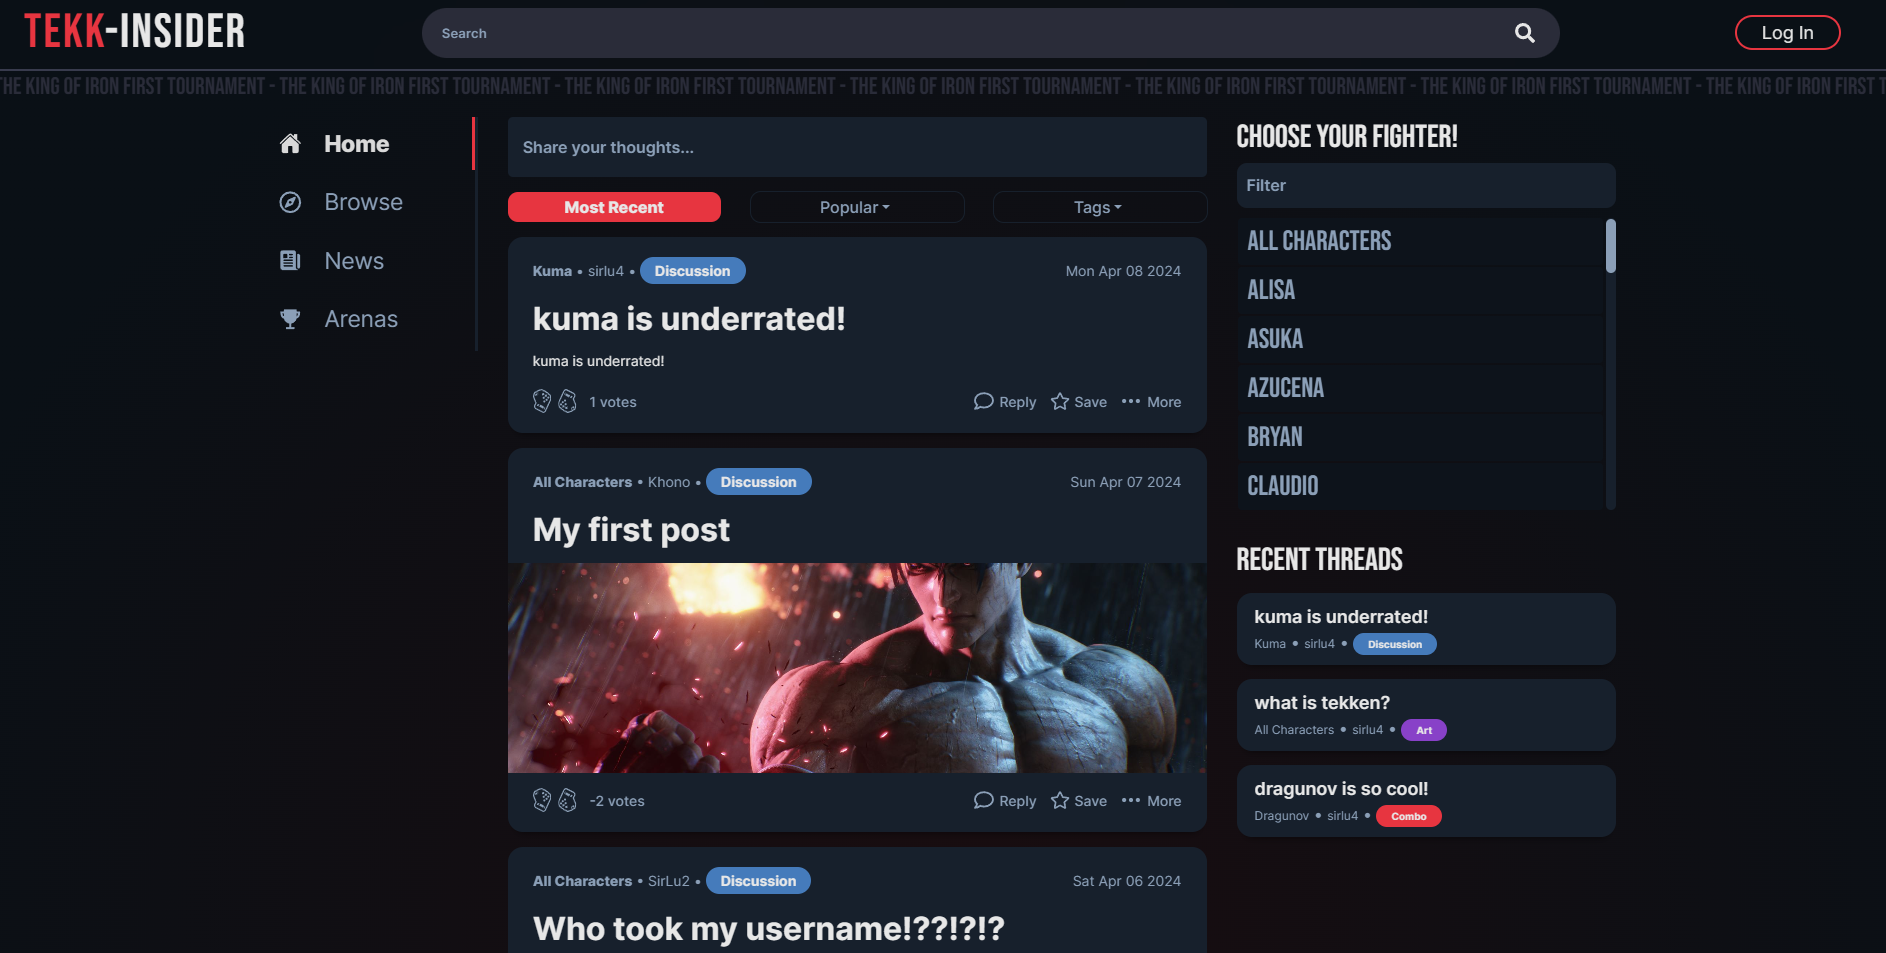Click Discussion tag on SirLu2's post
This screenshot has width=1886, height=953.
click(x=758, y=881)
